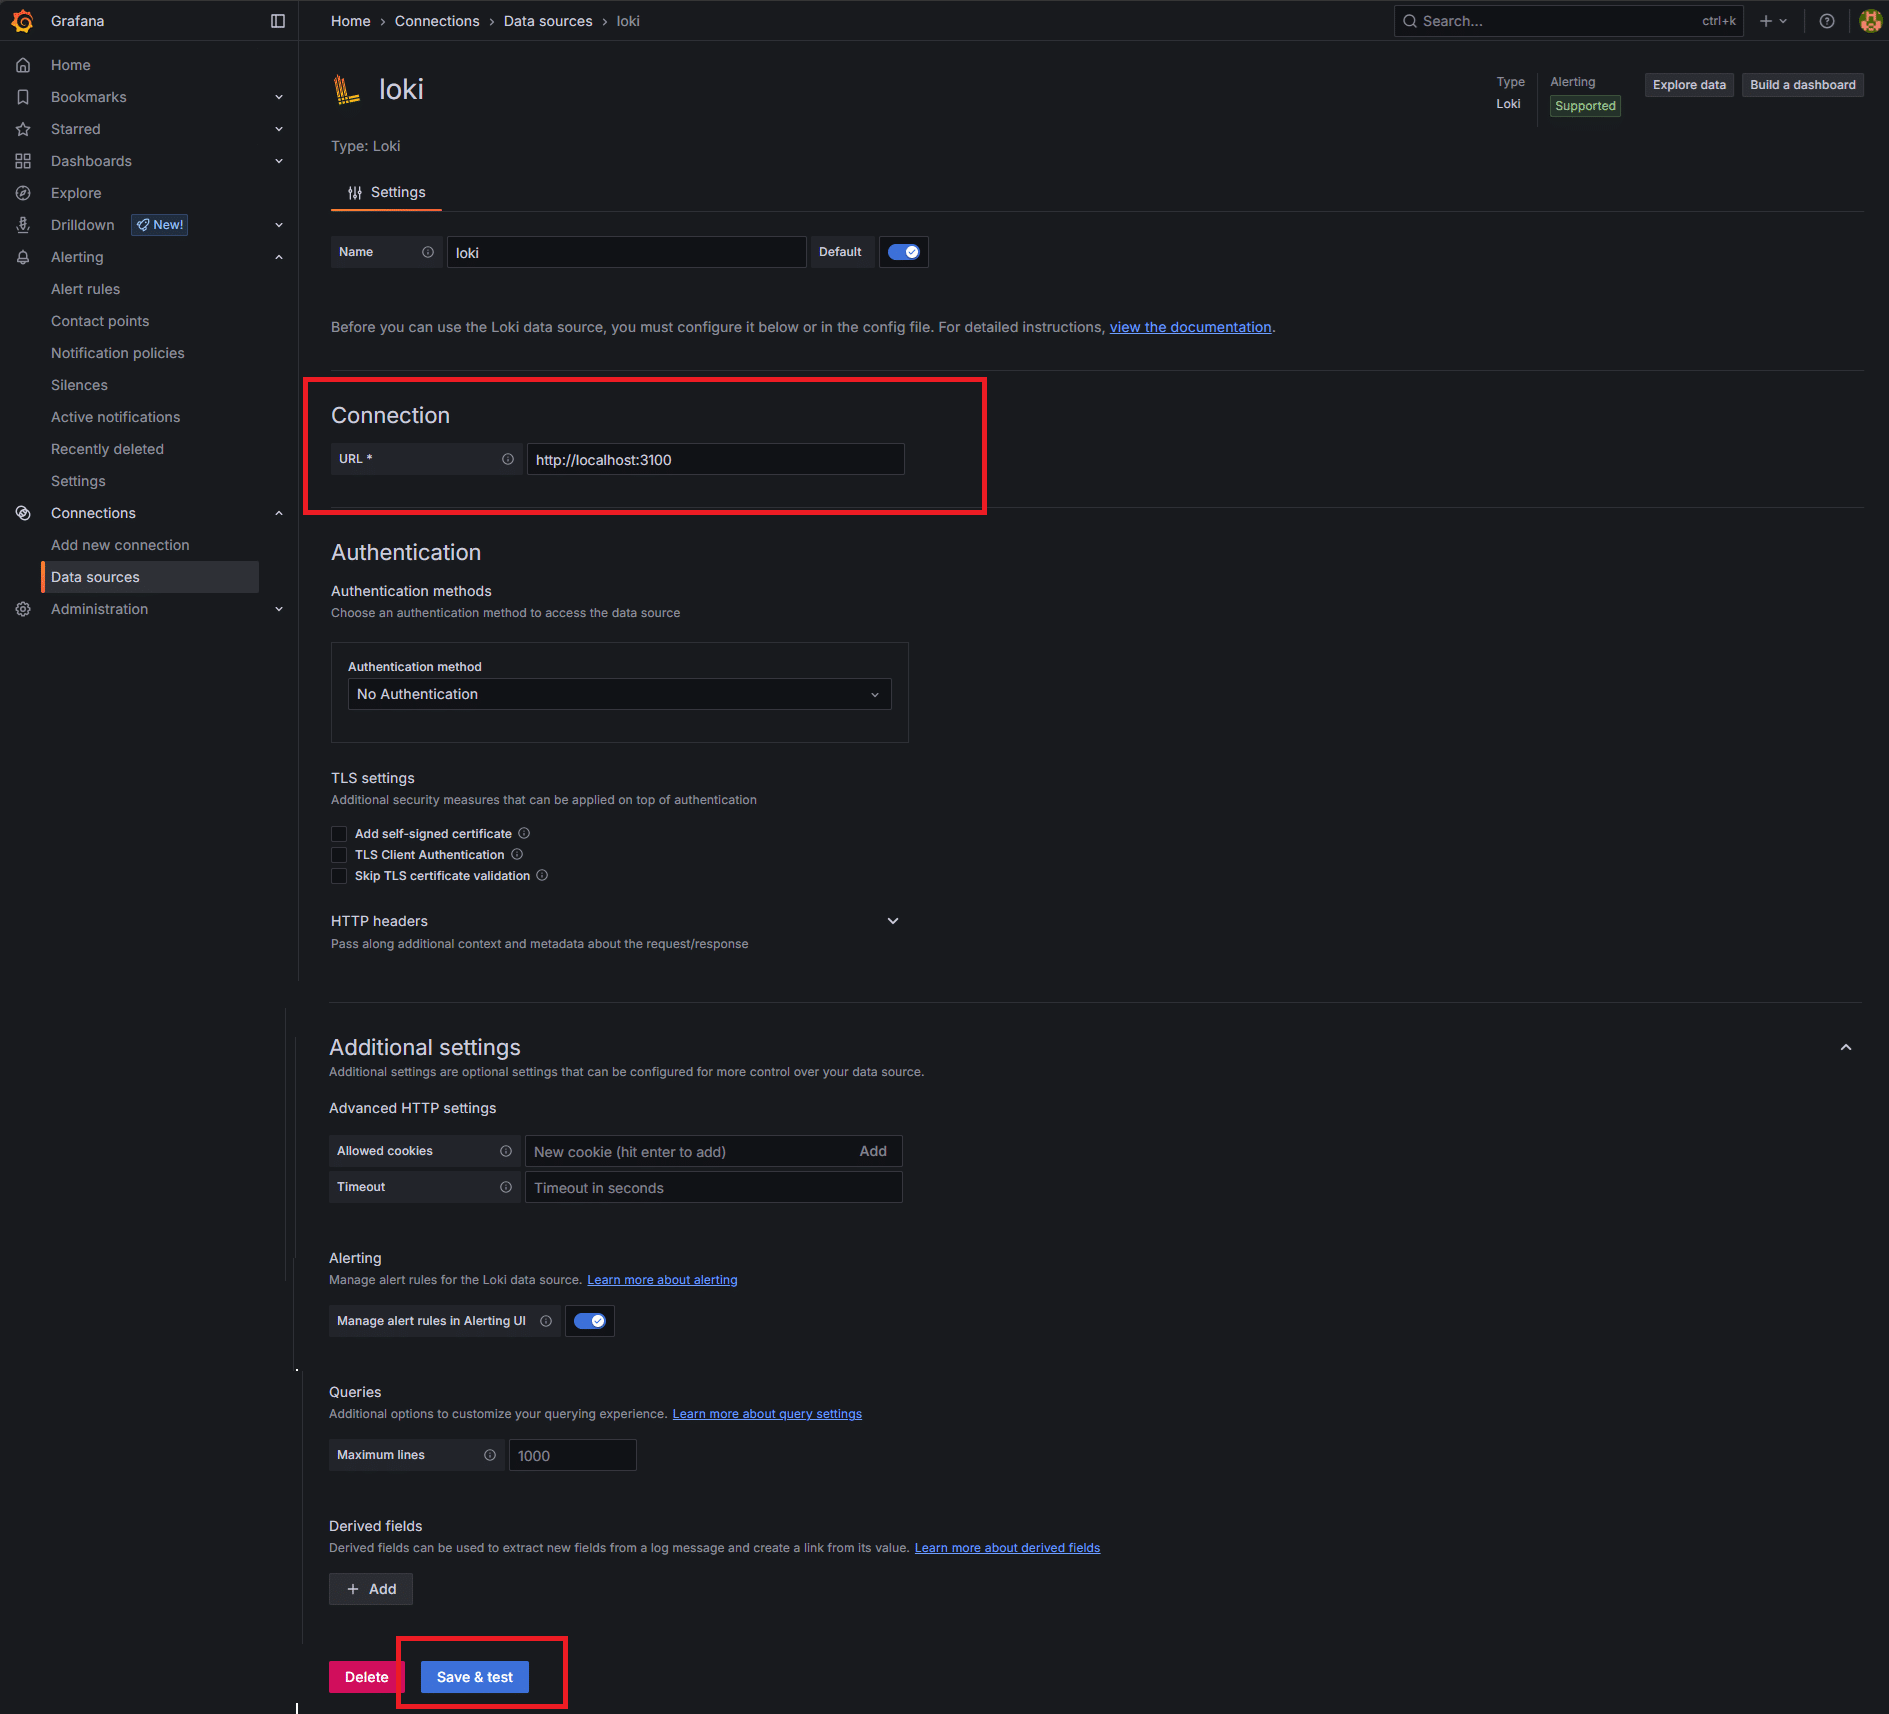This screenshot has width=1889, height=1714.
Task: Collapse the Alerting sidebar section
Action: point(279,257)
